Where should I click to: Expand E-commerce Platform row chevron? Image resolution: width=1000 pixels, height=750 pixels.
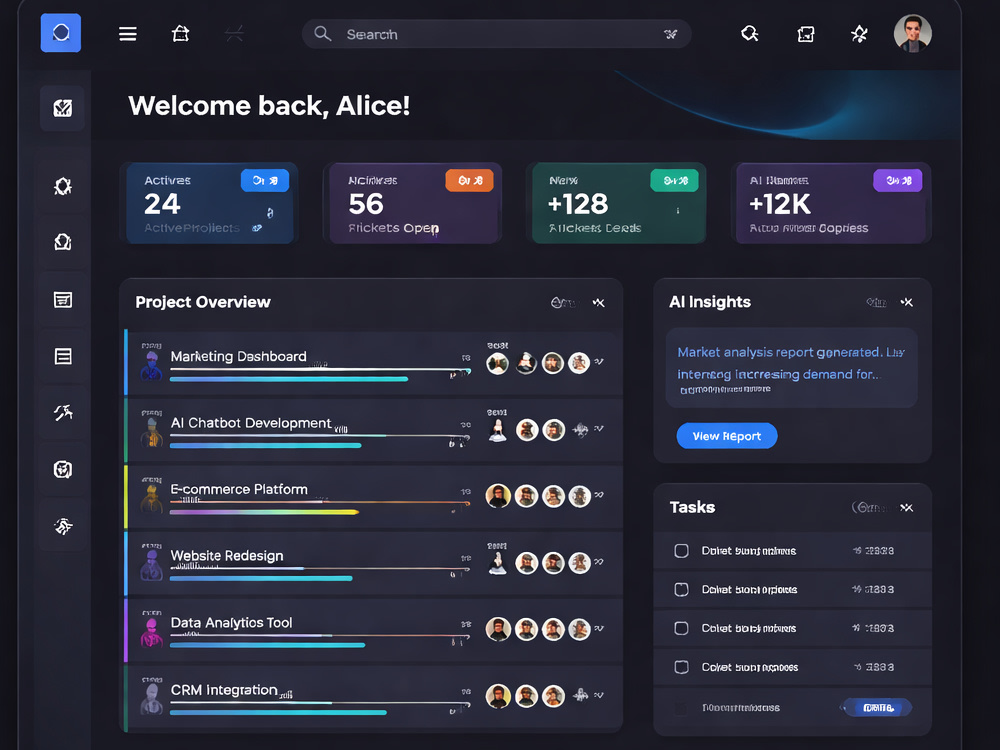click(599, 495)
